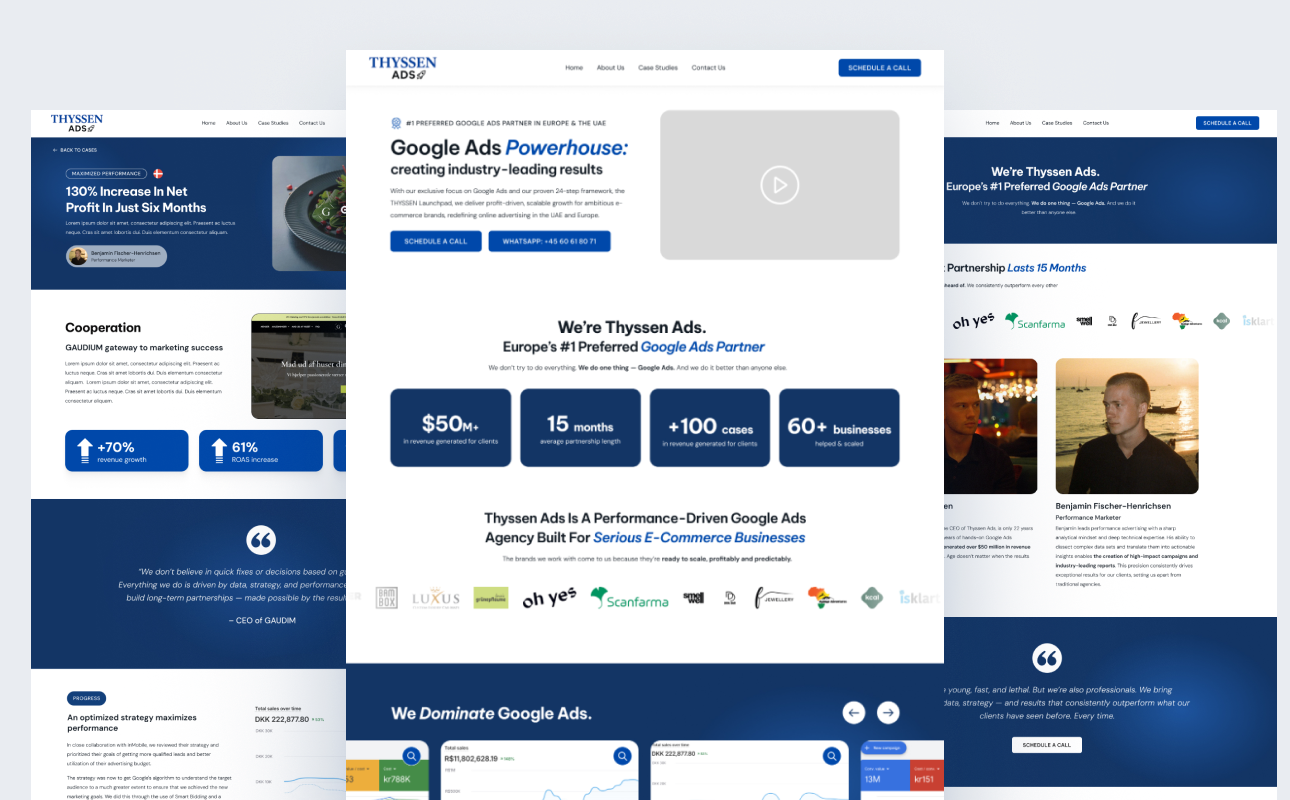Click the food plate image on left page
The height and width of the screenshot is (800, 1290).
point(309,214)
